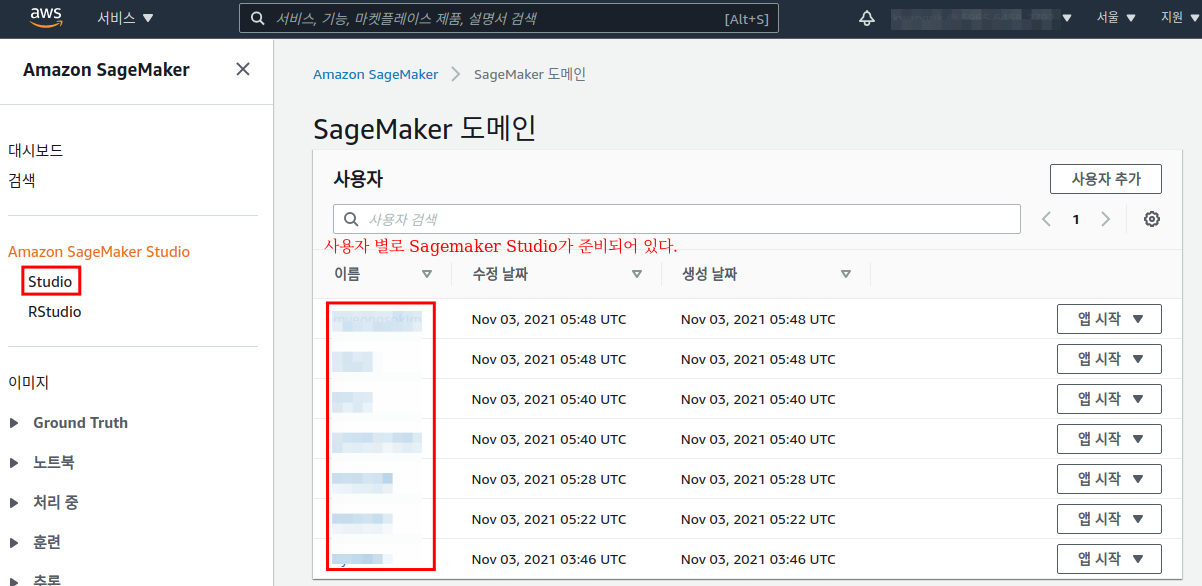
Task: Focus the 사용자 검색 input field
Action: pyautogui.click(x=677, y=219)
